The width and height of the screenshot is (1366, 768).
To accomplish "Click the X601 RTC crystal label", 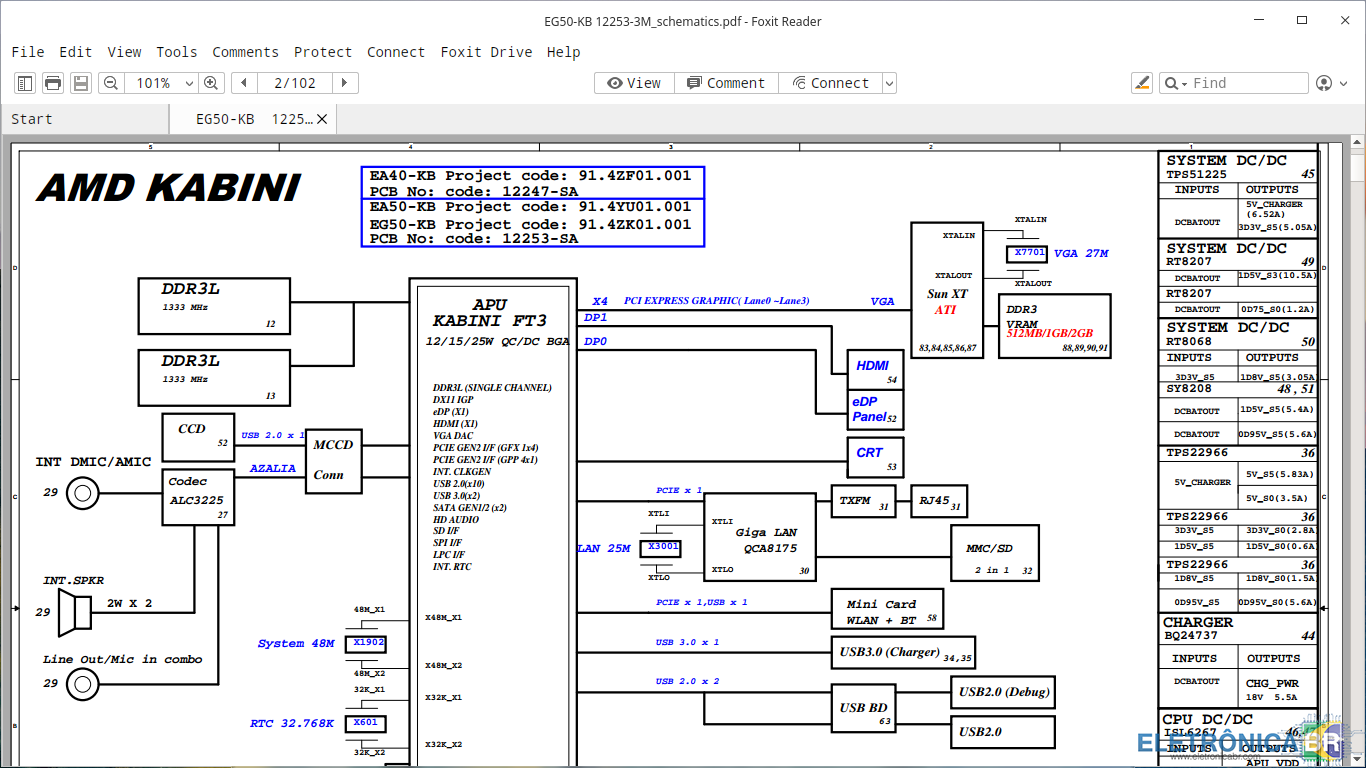I will pyautogui.click(x=366, y=723).
